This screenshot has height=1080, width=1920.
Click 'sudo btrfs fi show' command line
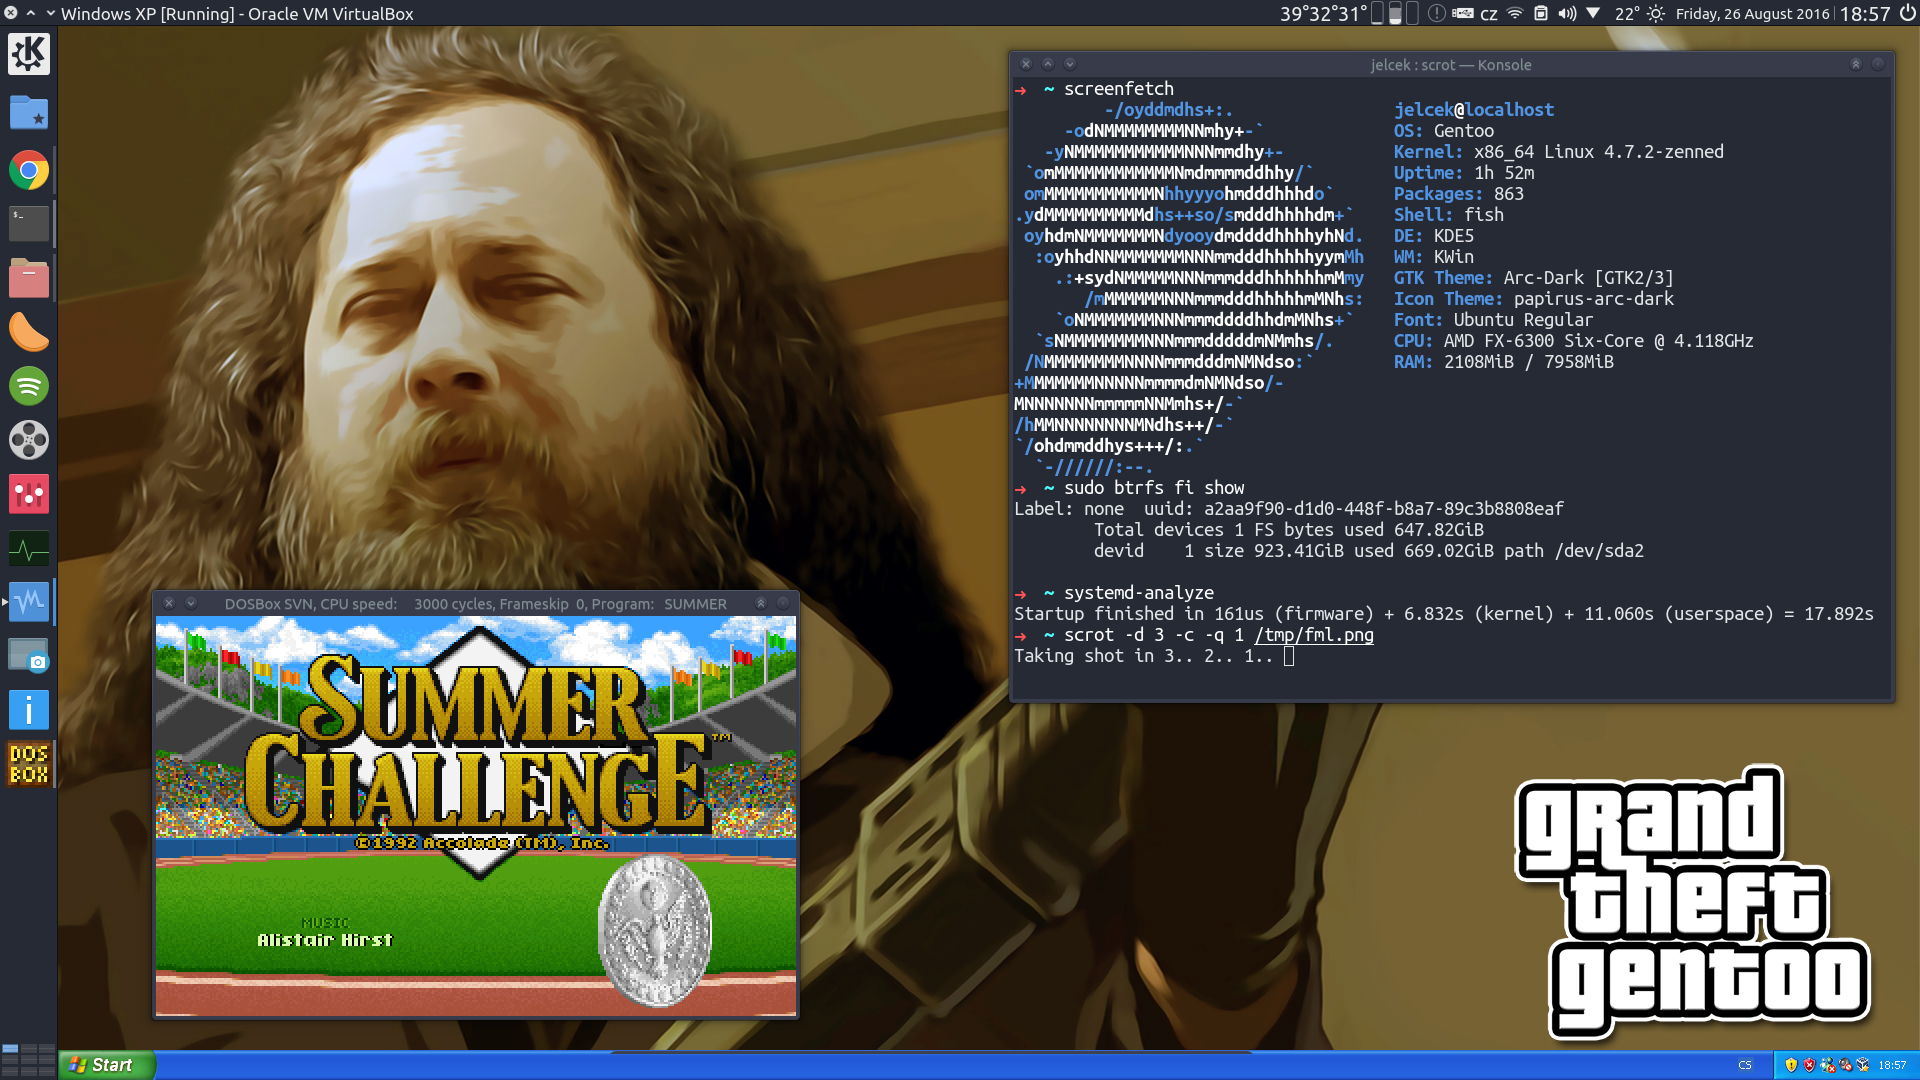pyautogui.click(x=1154, y=488)
